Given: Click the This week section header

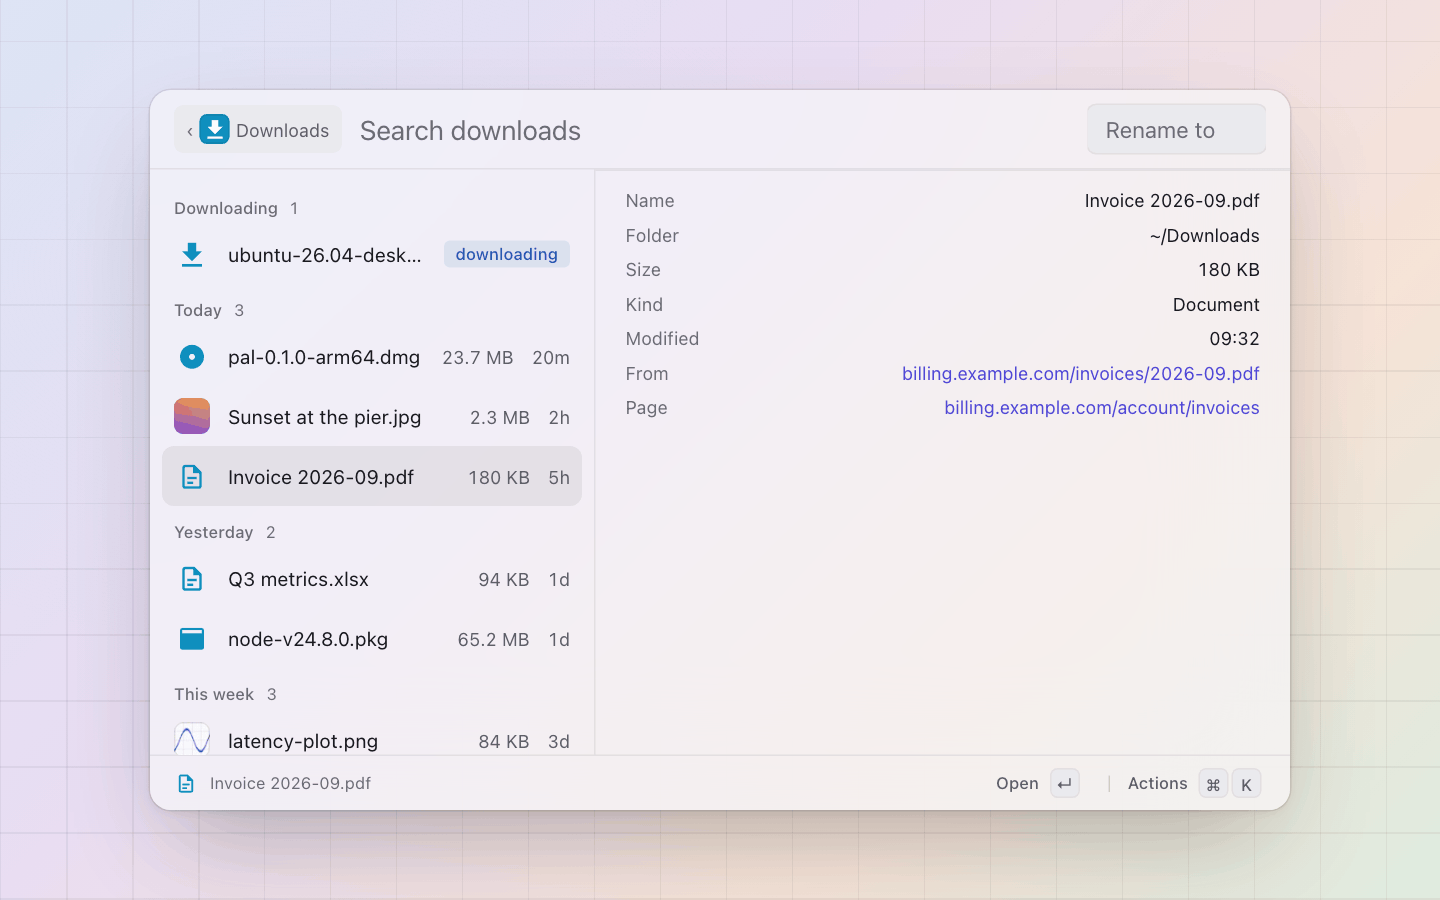Looking at the screenshot, I should [x=214, y=694].
